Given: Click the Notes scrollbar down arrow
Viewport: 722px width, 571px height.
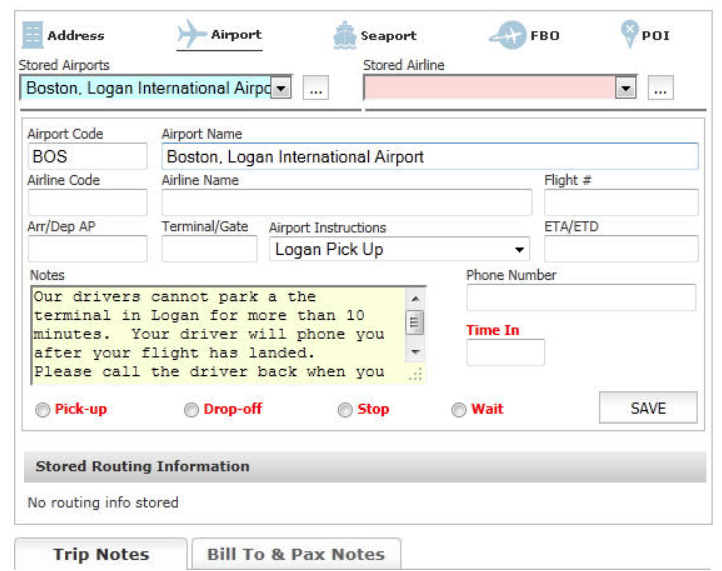Looking at the screenshot, I should pos(416,353).
